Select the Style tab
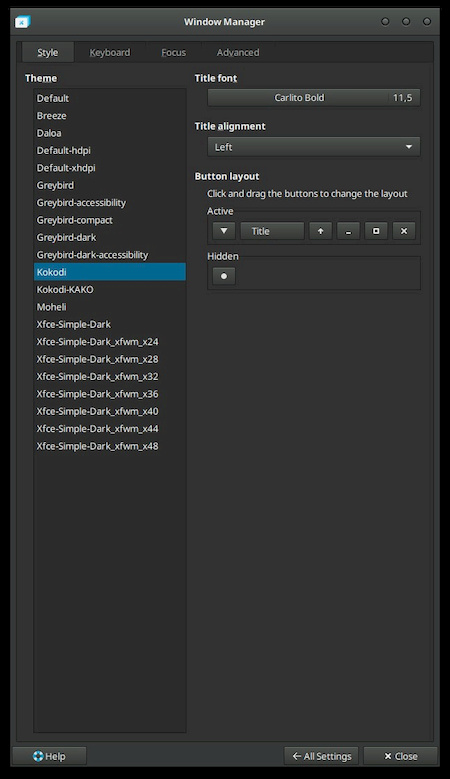450x779 pixels. tap(48, 53)
